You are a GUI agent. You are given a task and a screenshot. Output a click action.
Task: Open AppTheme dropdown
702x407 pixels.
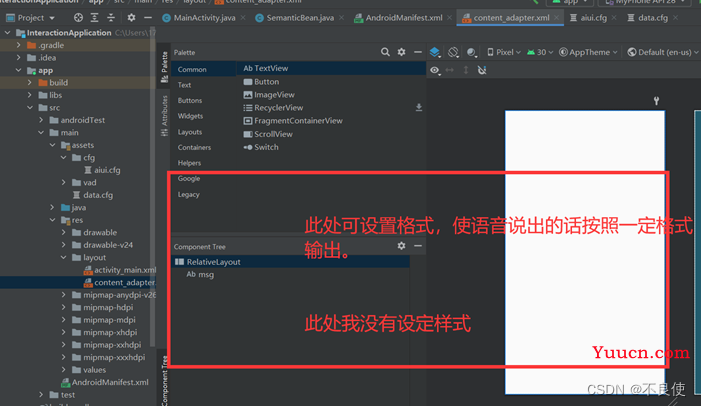click(588, 52)
